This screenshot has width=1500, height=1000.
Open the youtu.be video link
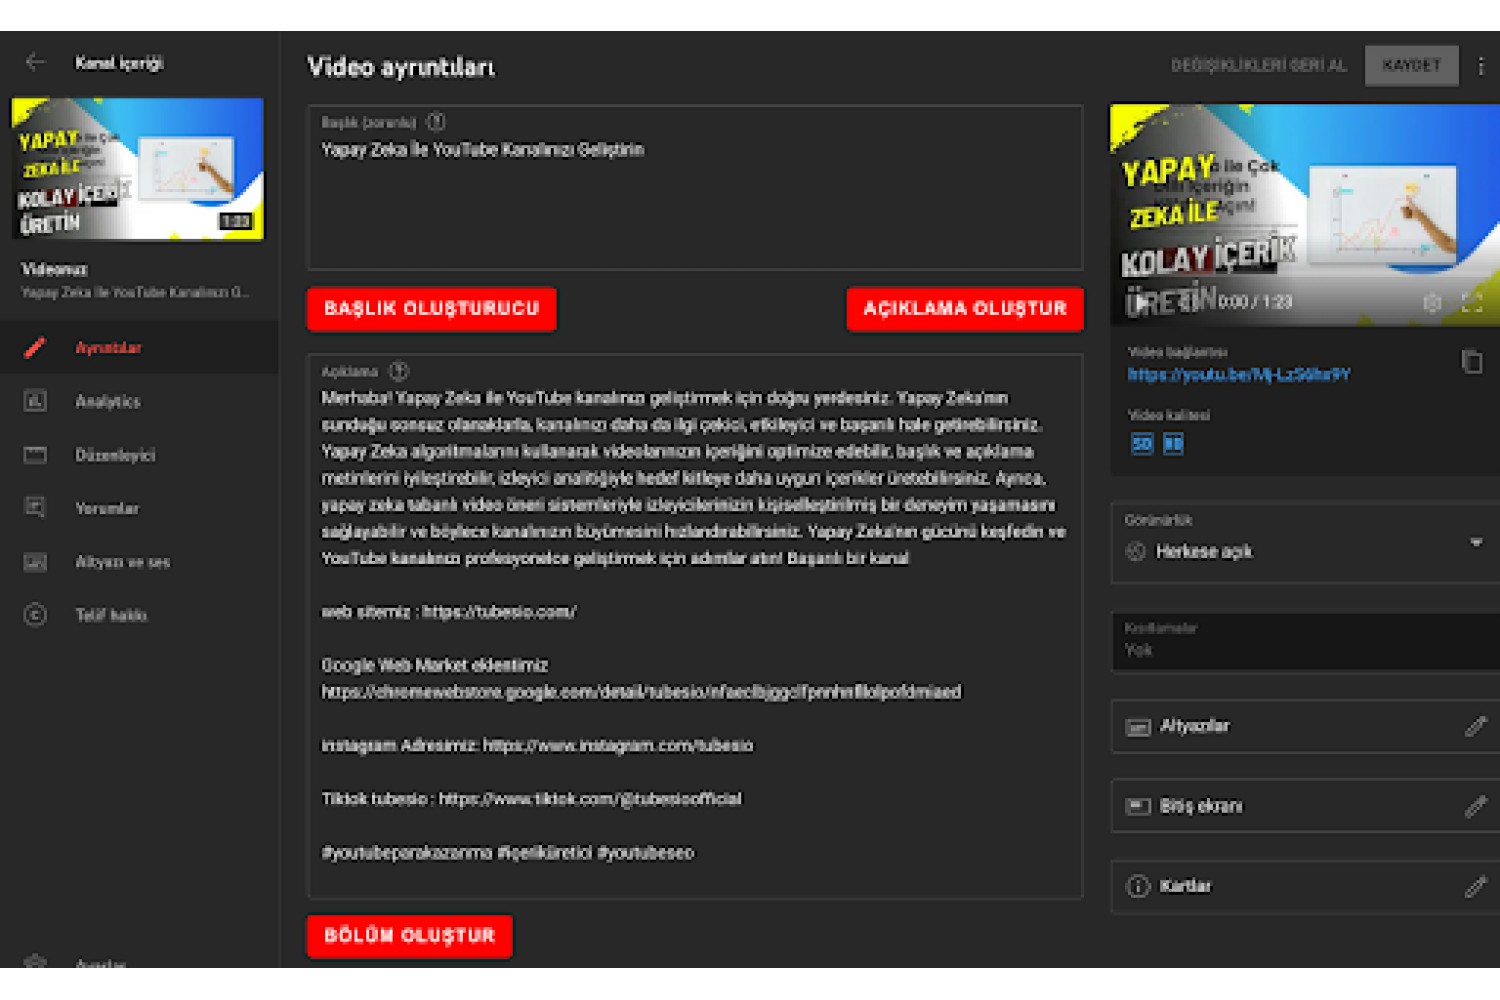(1239, 374)
